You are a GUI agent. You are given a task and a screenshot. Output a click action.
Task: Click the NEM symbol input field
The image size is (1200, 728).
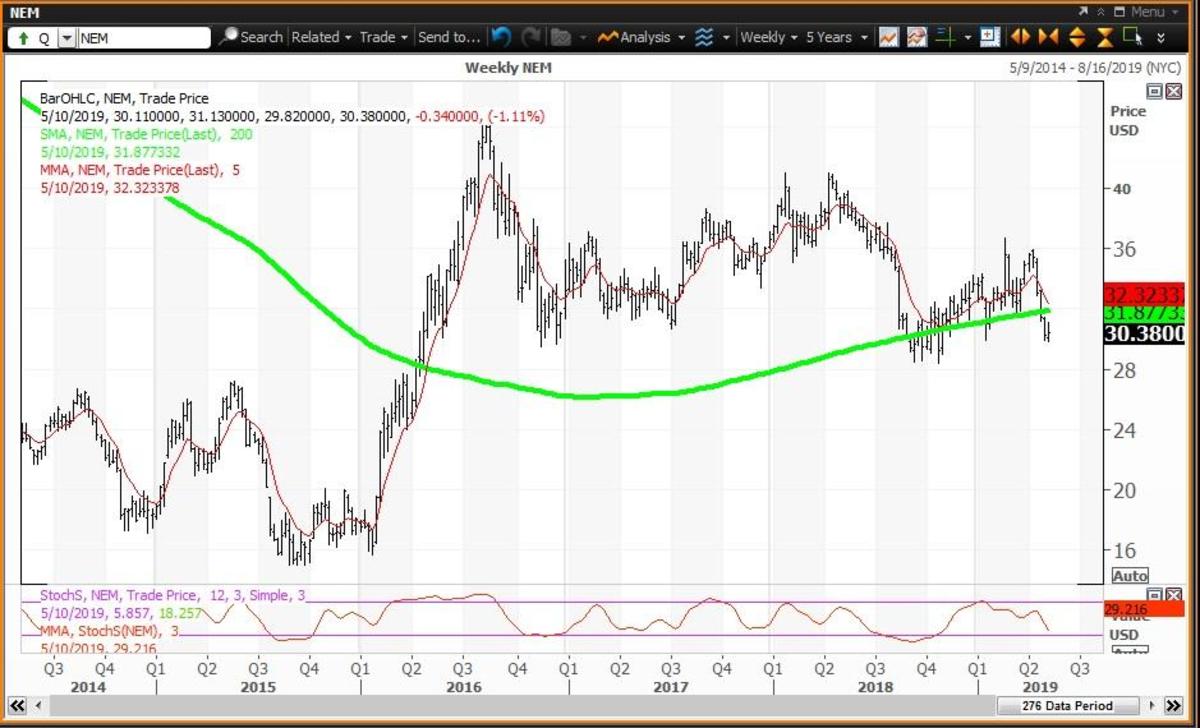pyautogui.click(x=143, y=38)
